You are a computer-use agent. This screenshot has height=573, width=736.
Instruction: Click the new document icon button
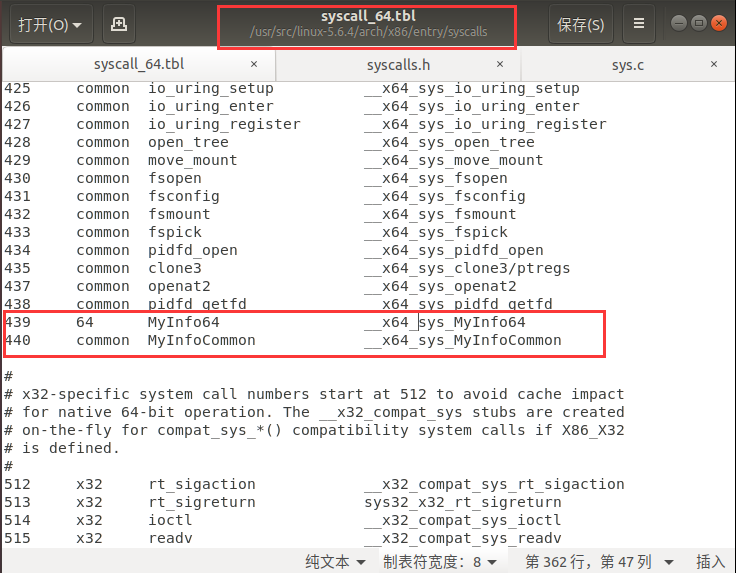point(119,24)
